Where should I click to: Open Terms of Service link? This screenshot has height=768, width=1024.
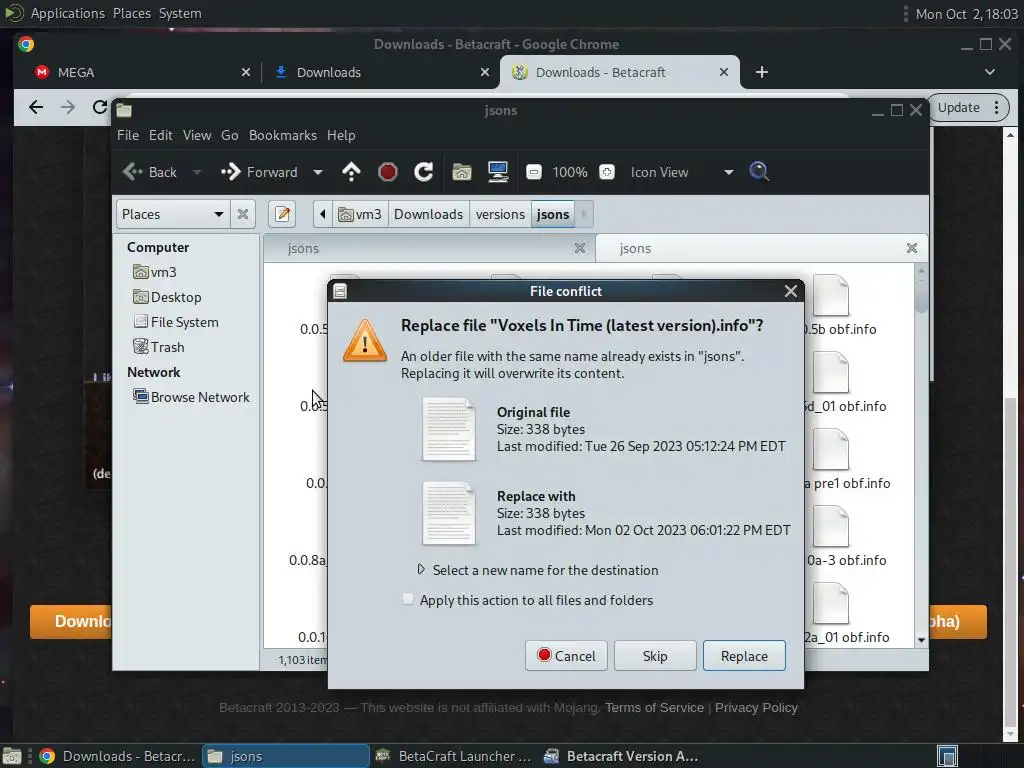[x=654, y=707]
